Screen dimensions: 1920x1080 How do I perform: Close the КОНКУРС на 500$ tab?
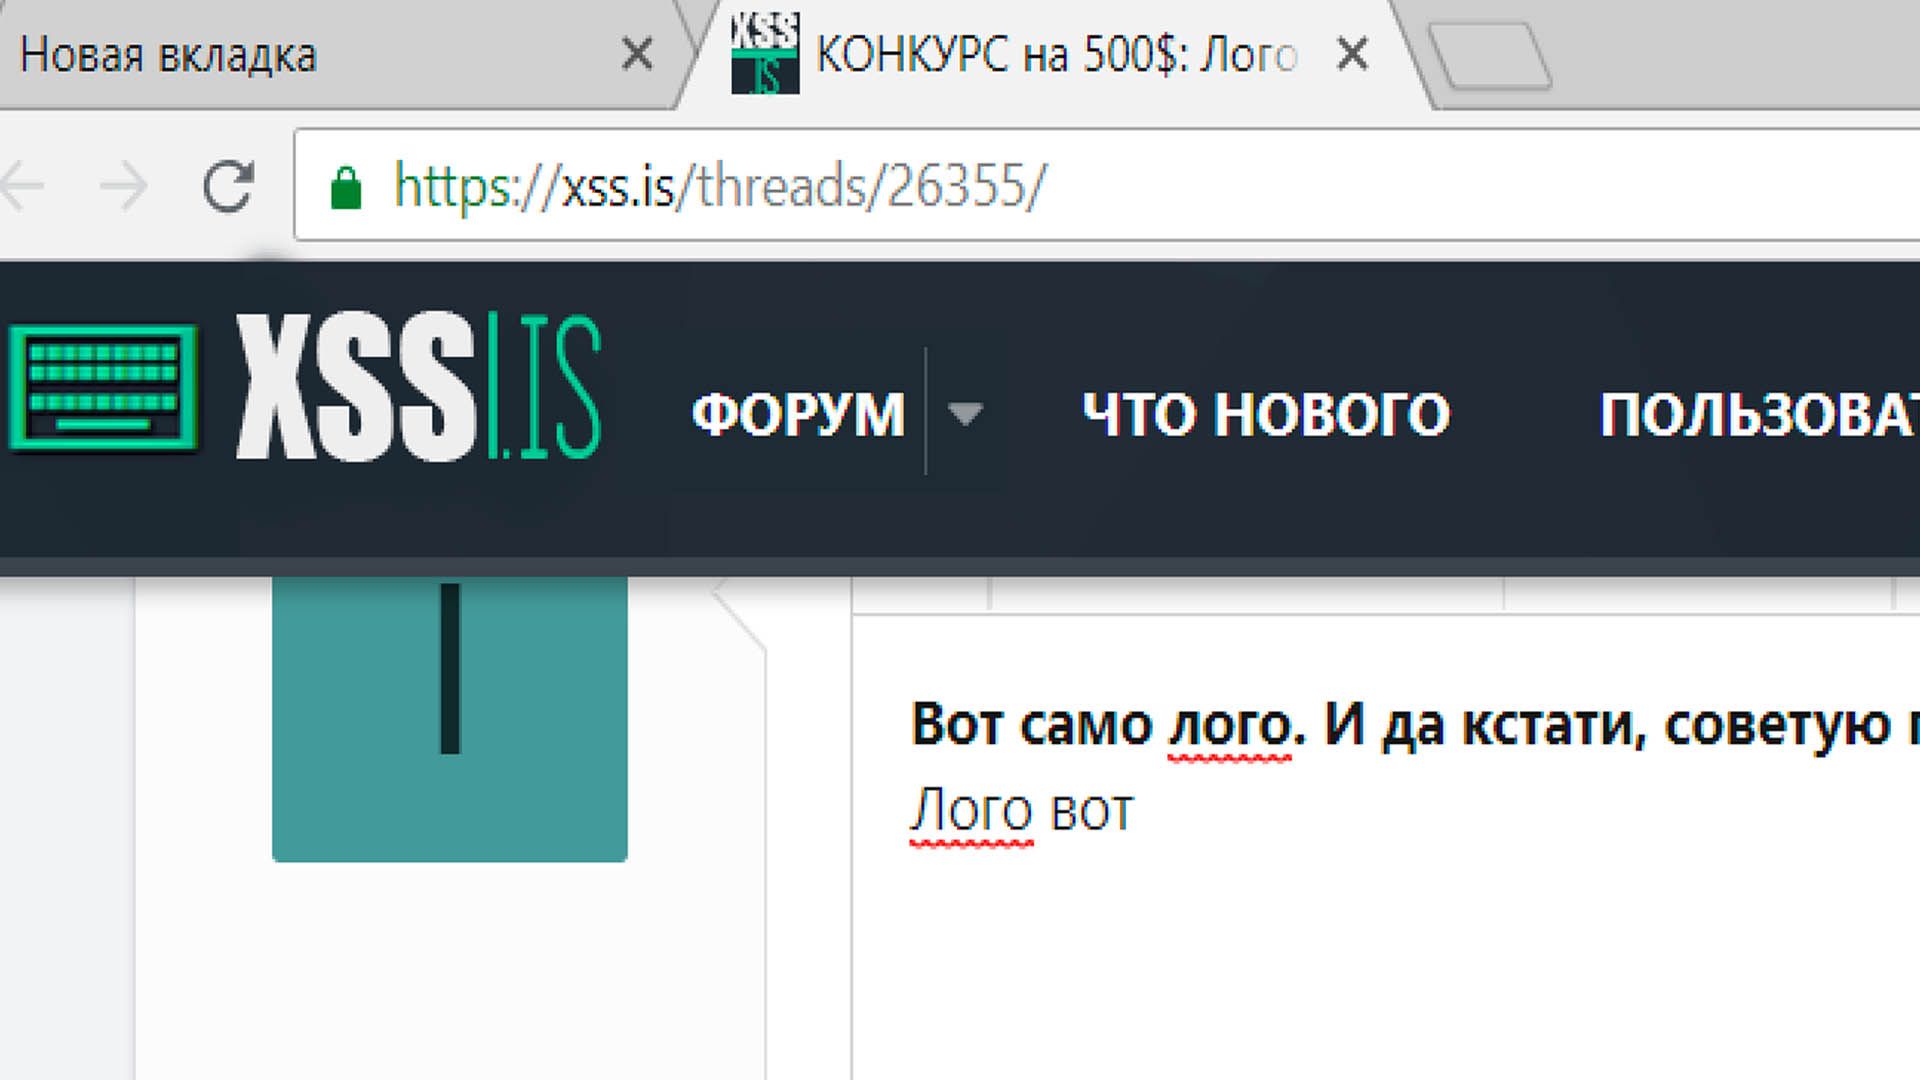(x=1352, y=55)
